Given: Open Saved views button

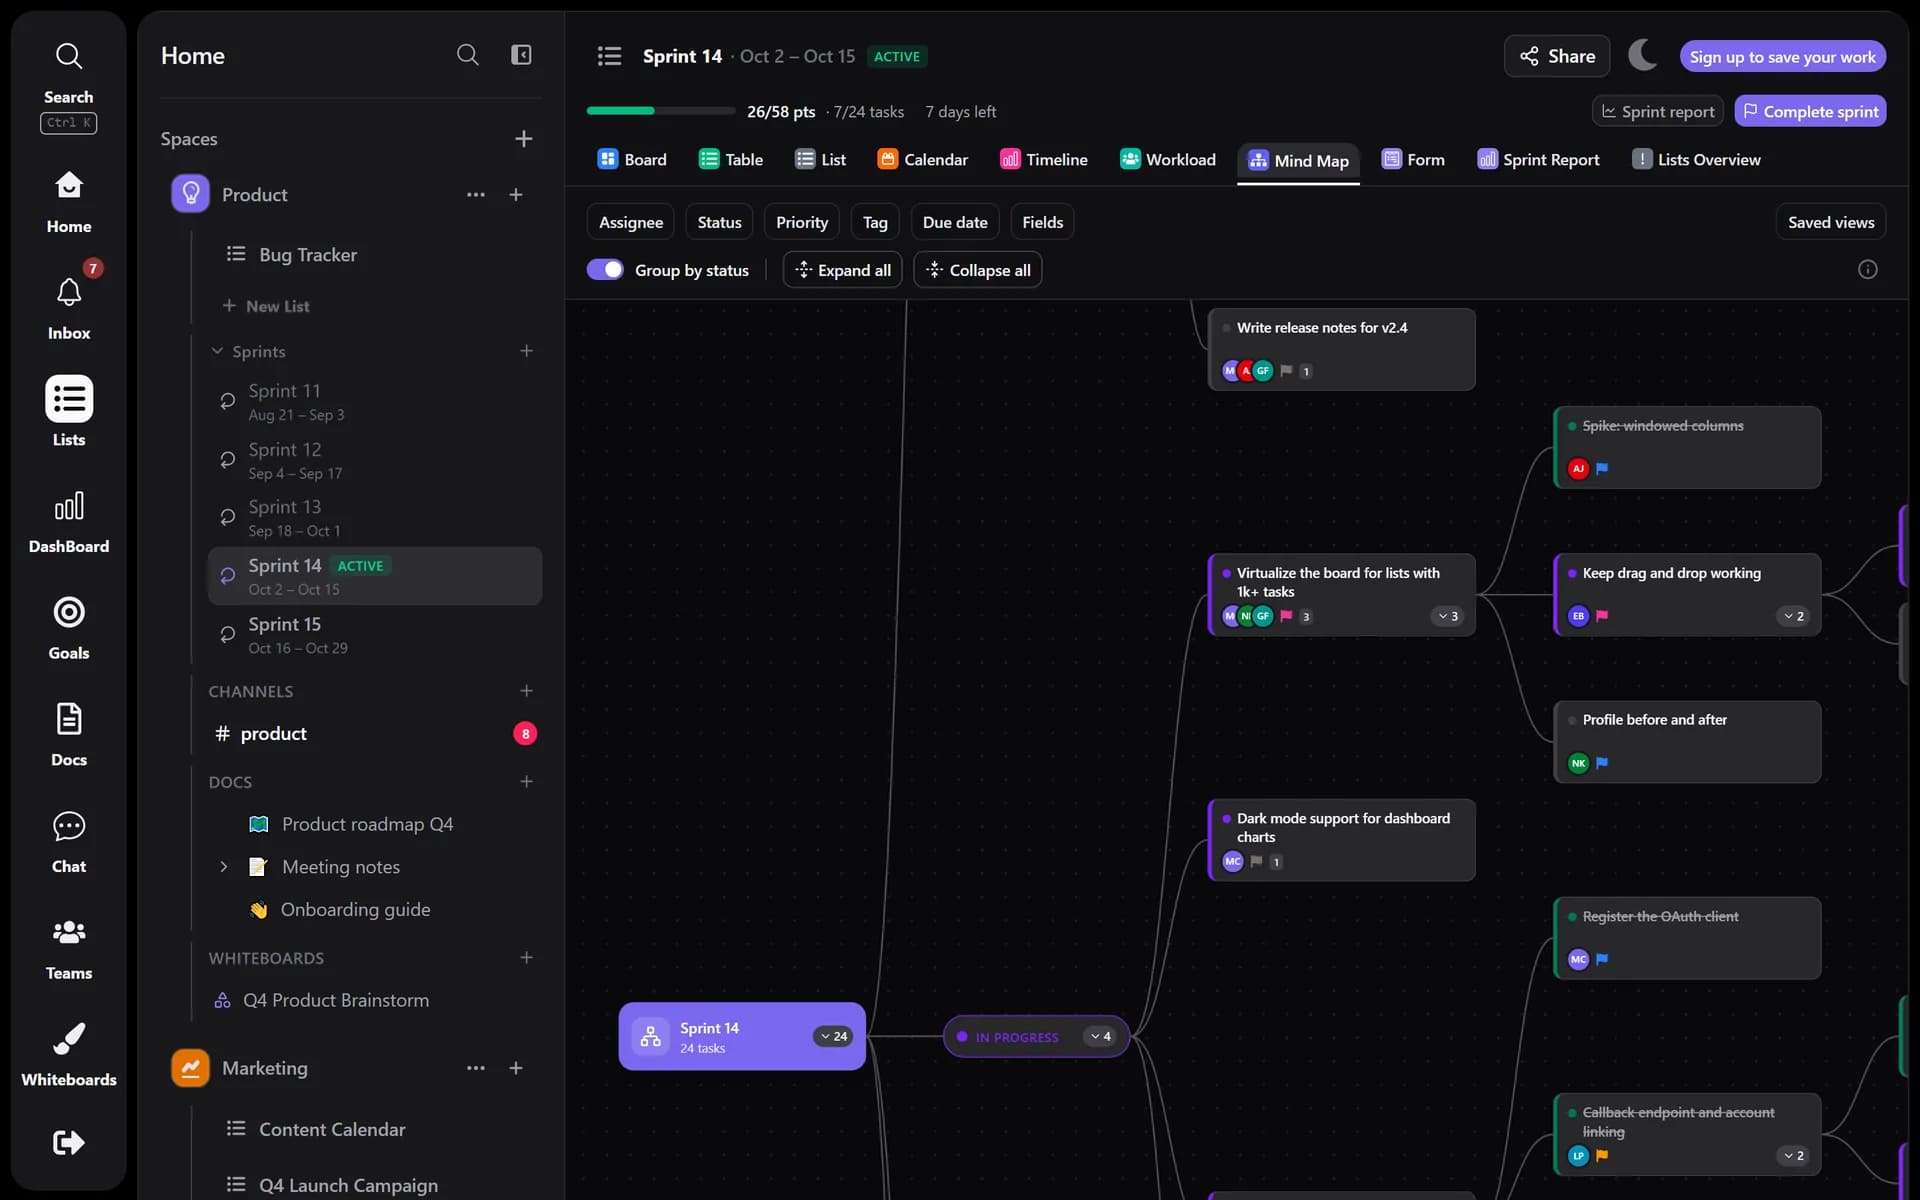Looking at the screenshot, I should 1831,222.
